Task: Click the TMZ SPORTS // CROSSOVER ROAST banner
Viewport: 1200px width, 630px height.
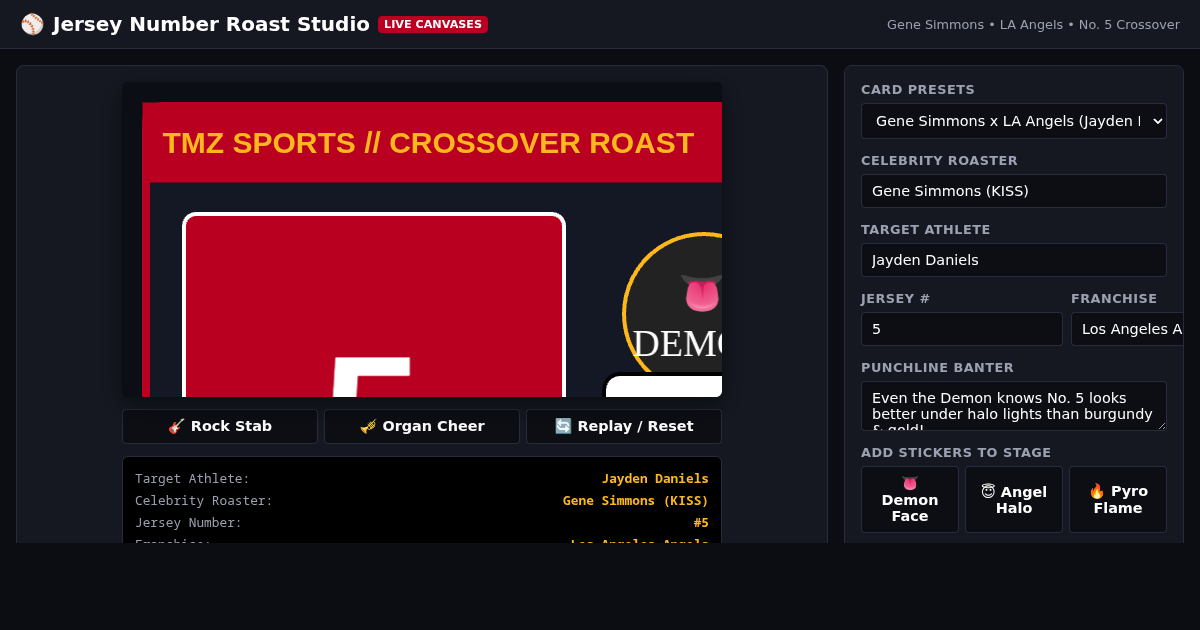Action: pos(432,142)
